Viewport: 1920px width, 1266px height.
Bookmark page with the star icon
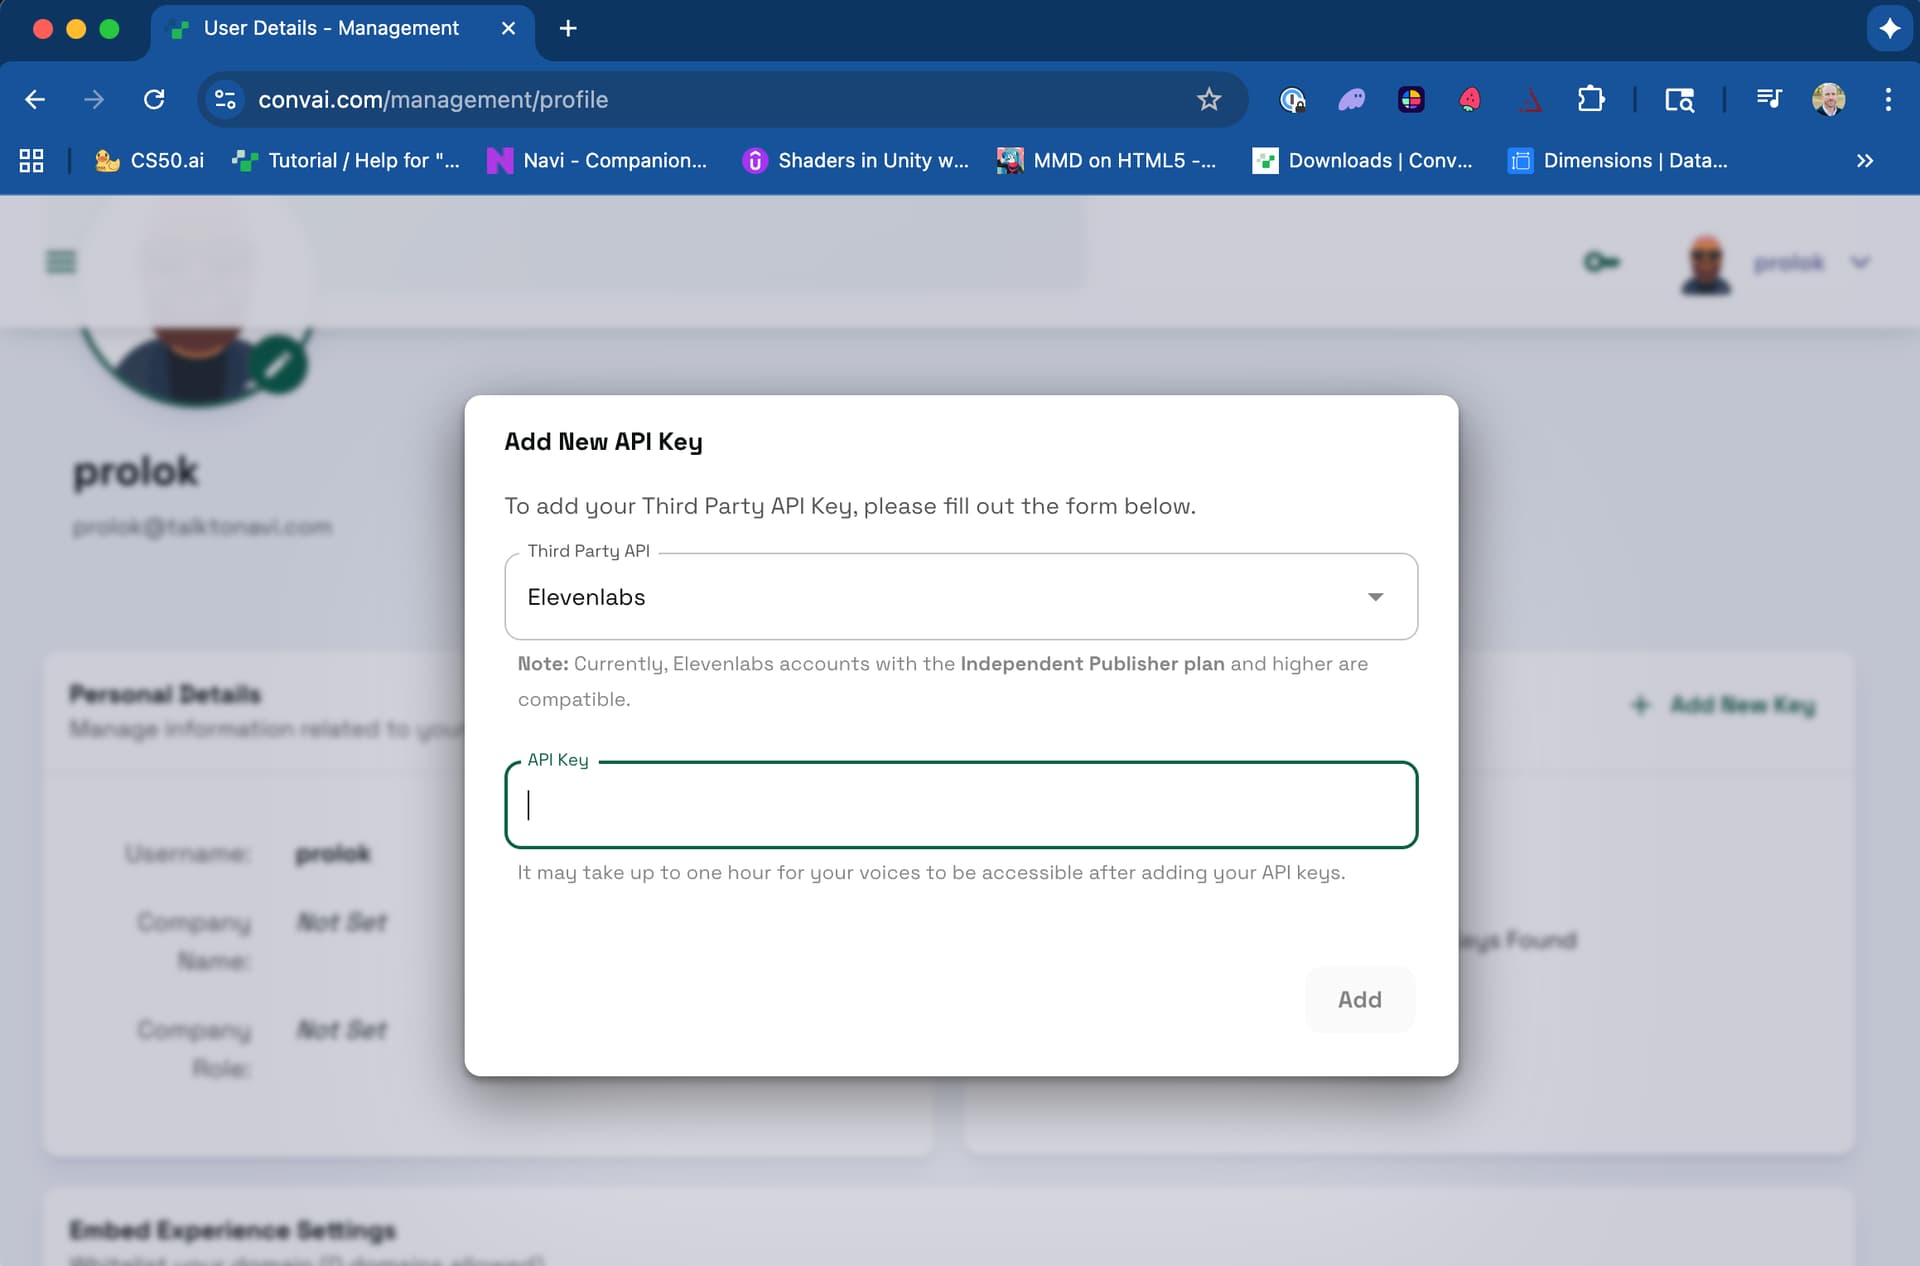[x=1209, y=99]
